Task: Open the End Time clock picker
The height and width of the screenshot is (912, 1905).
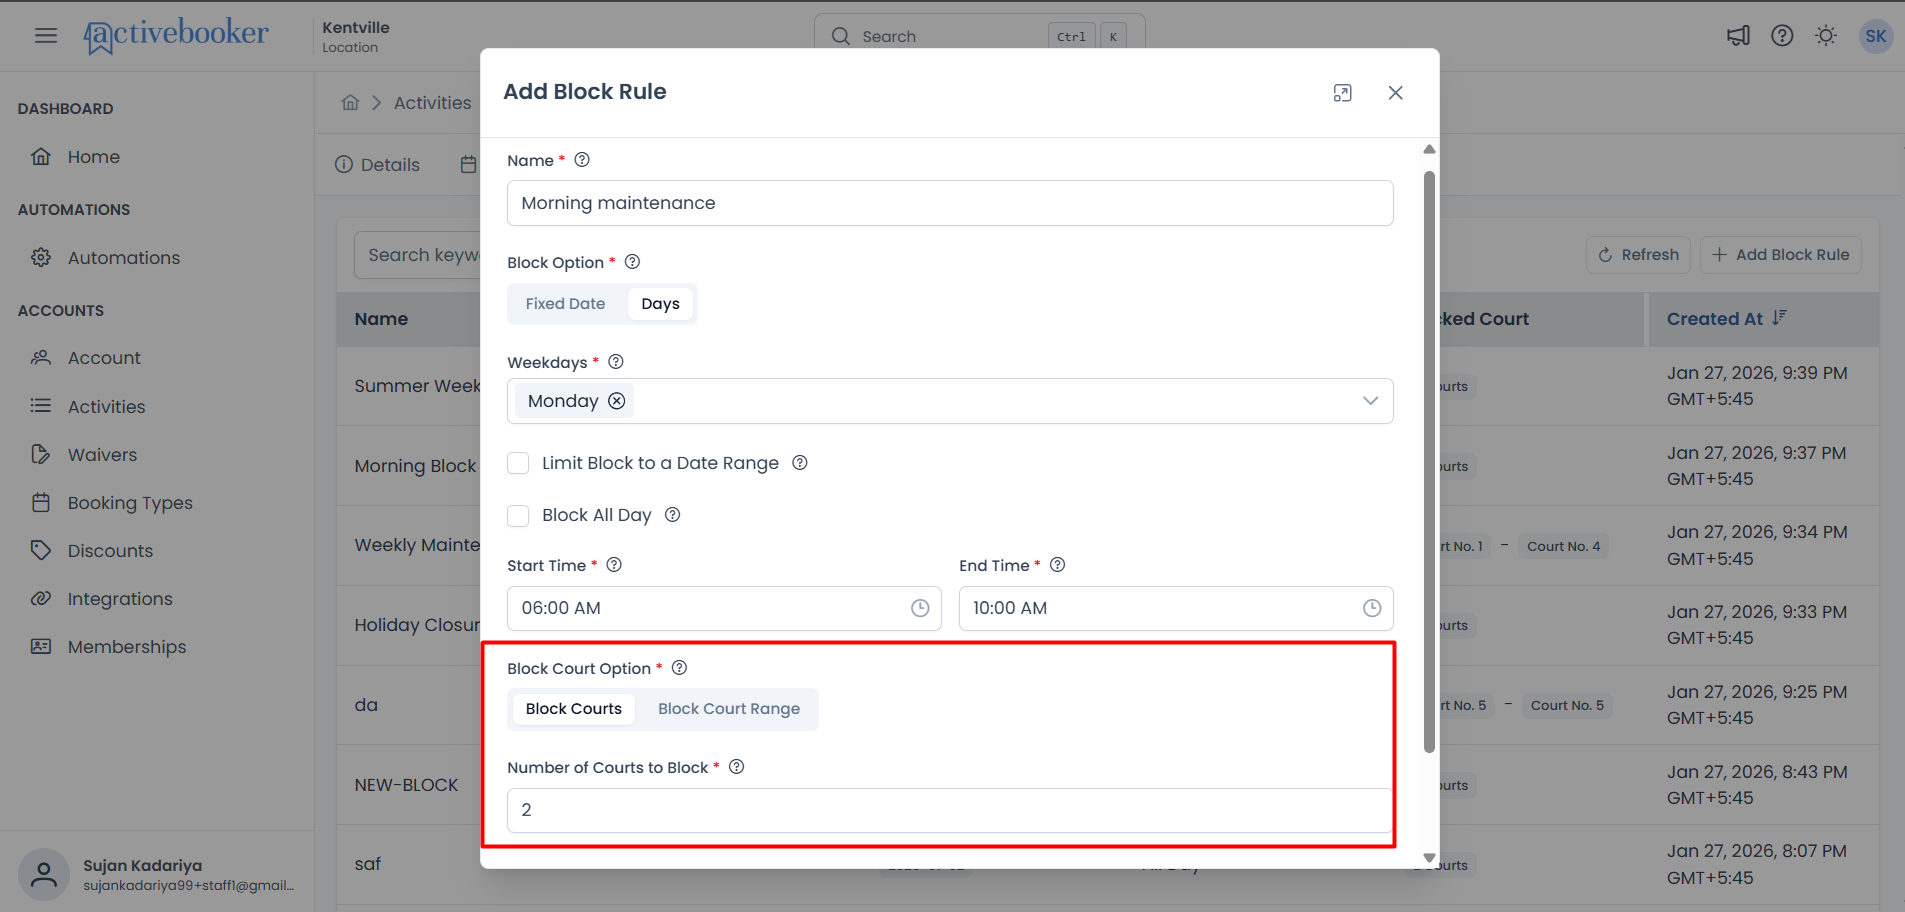Action: (1372, 608)
